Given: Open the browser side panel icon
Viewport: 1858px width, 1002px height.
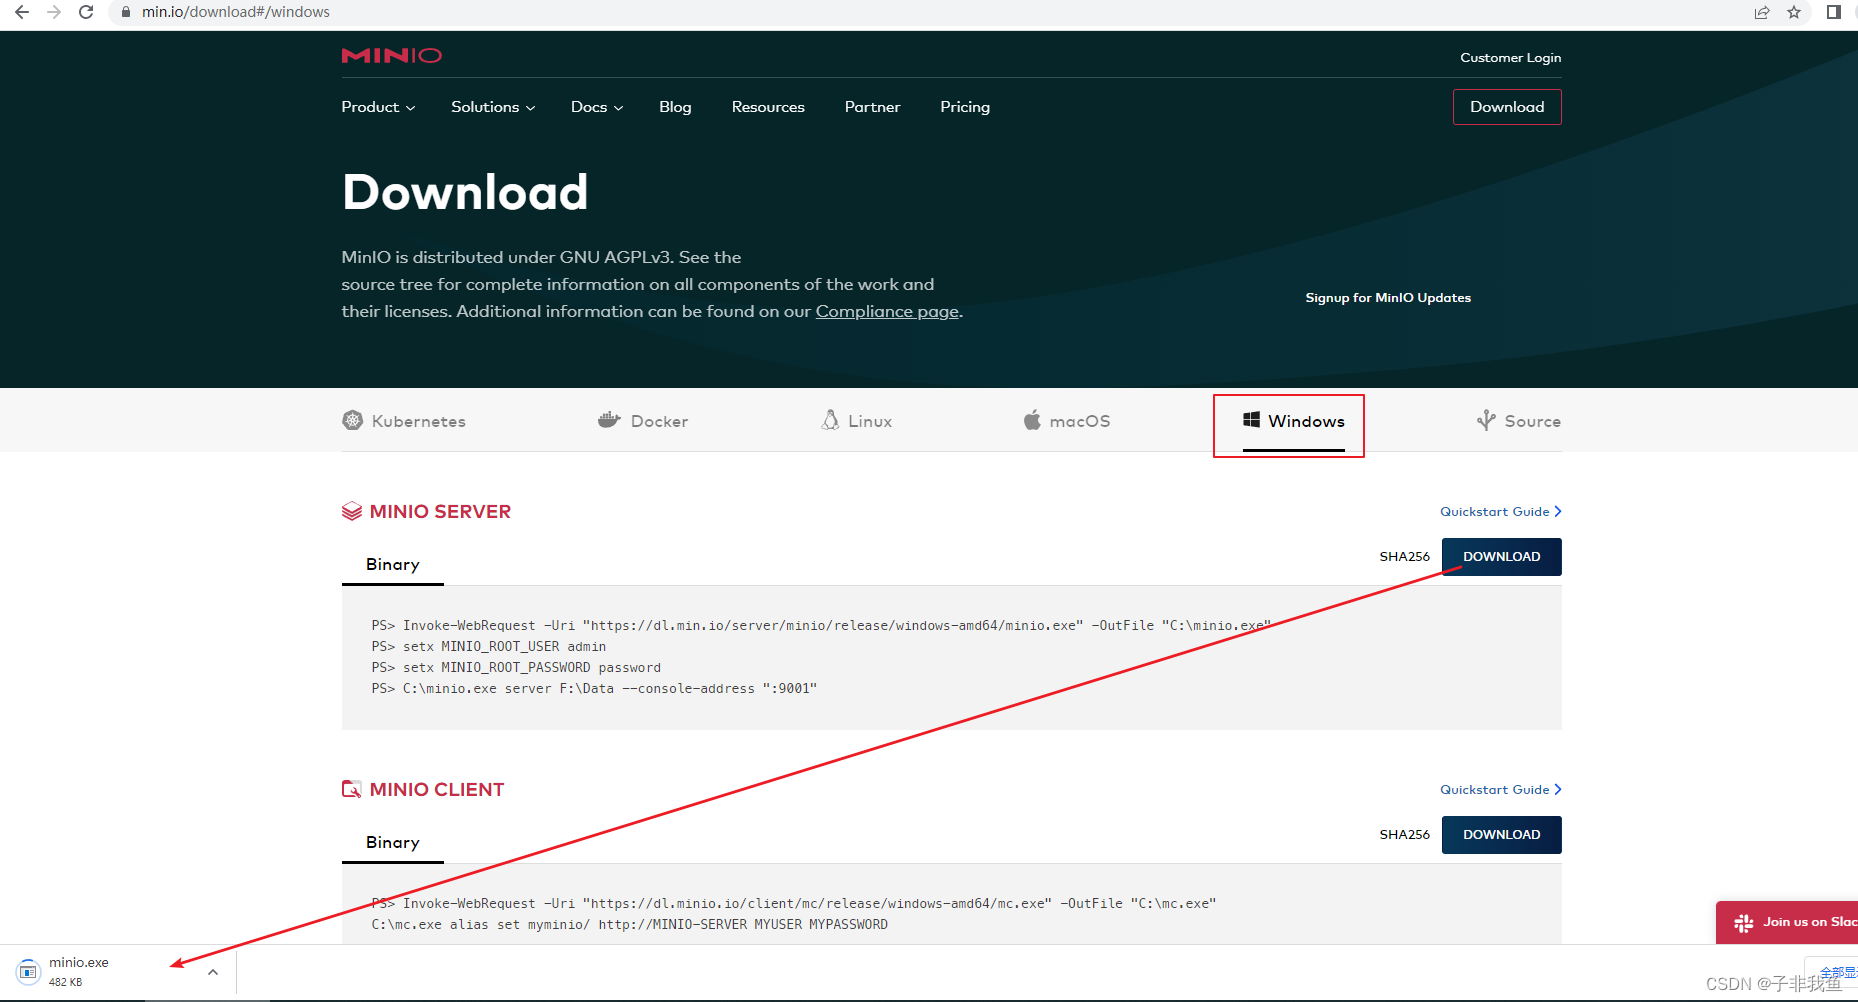Looking at the screenshot, I should click(1833, 12).
